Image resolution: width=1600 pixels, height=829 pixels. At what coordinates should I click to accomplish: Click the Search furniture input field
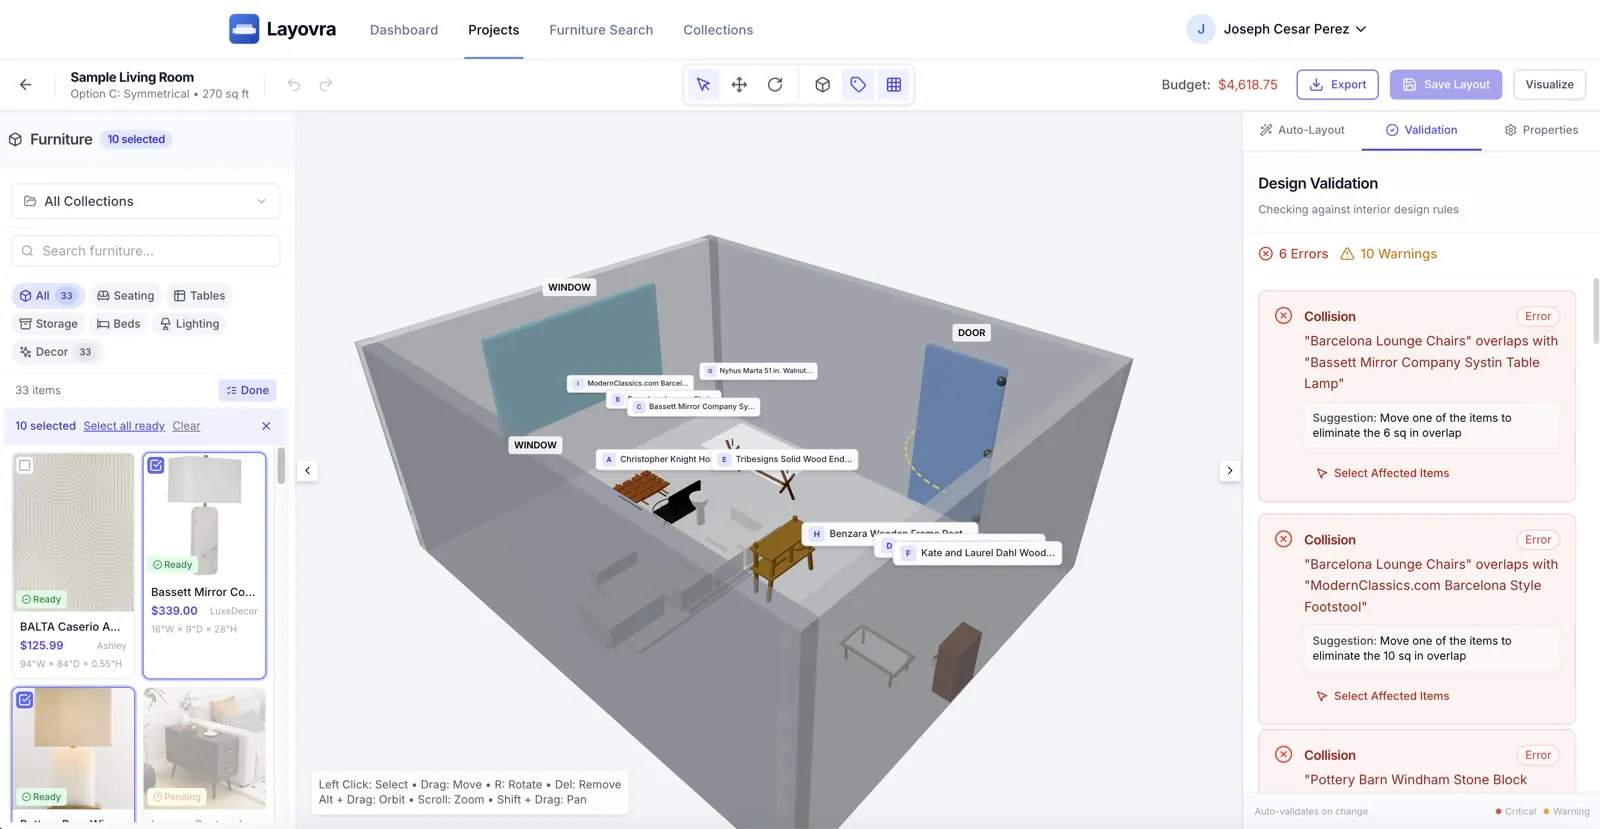point(146,251)
